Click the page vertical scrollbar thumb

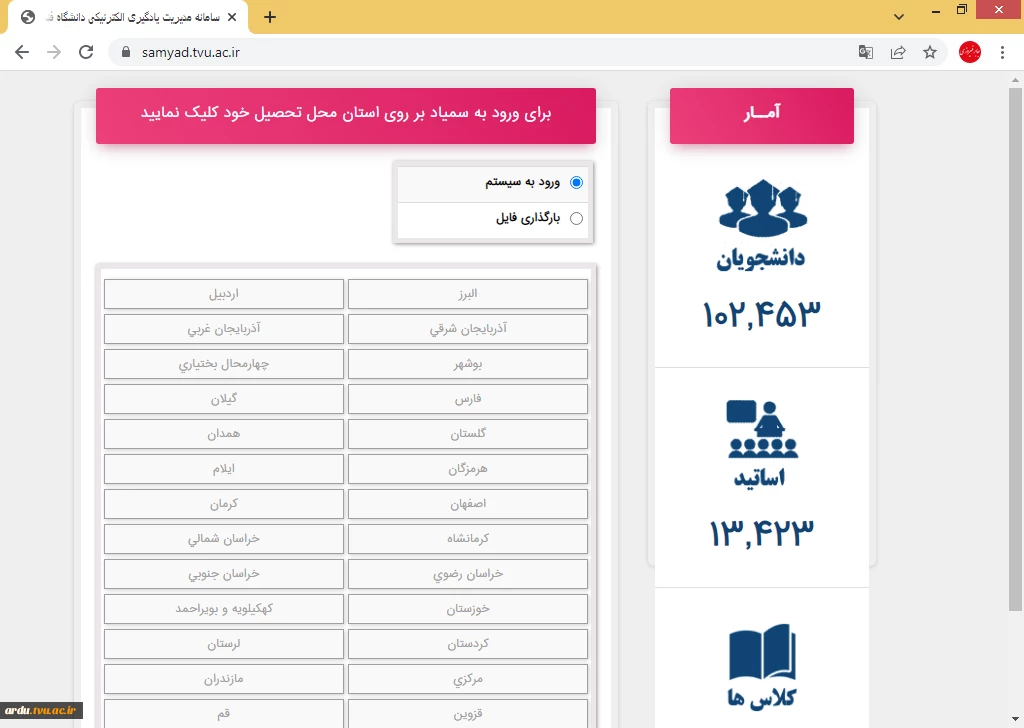pyautogui.click(x=1015, y=350)
